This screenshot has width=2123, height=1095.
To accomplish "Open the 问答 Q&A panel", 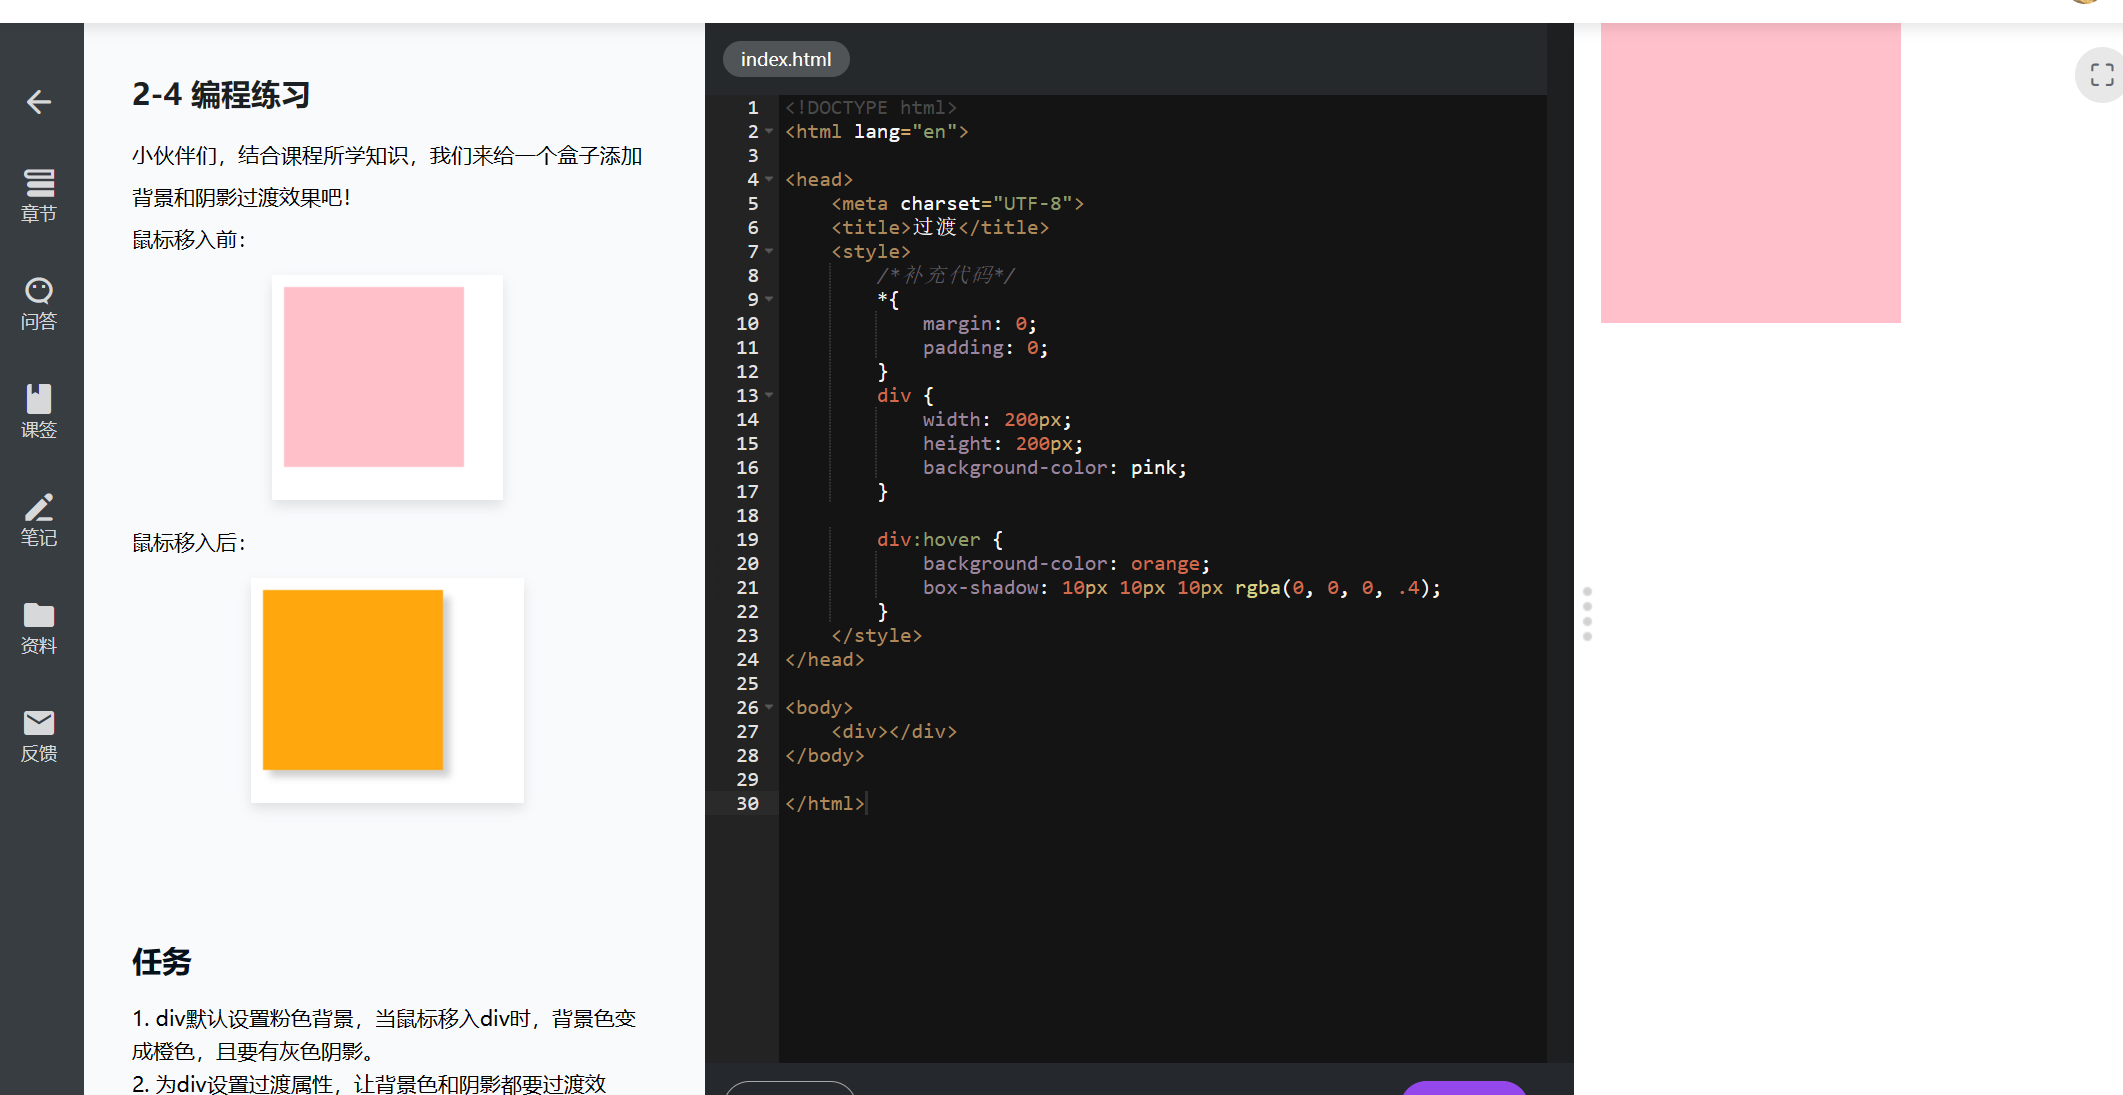I will (x=39, y=303).
